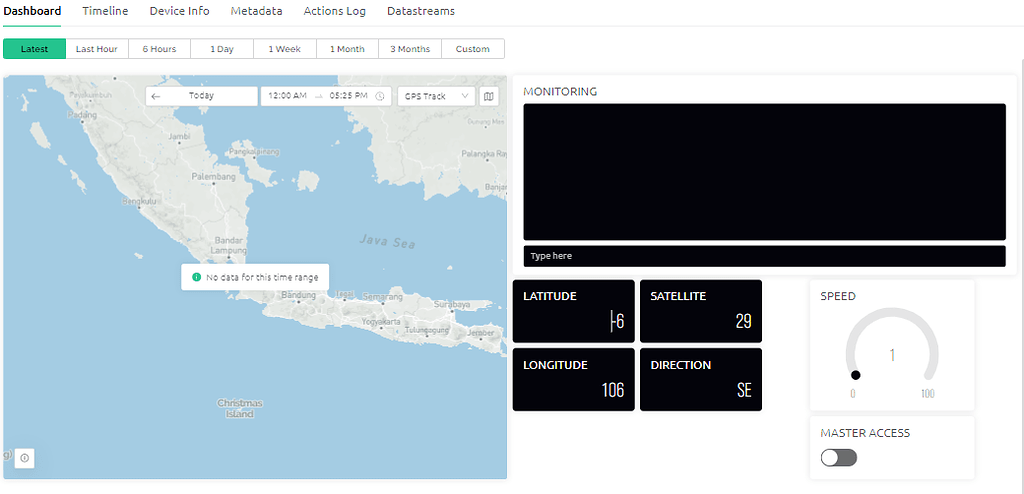
Task: Click the Type here terminal input
Action: point(764,256)
